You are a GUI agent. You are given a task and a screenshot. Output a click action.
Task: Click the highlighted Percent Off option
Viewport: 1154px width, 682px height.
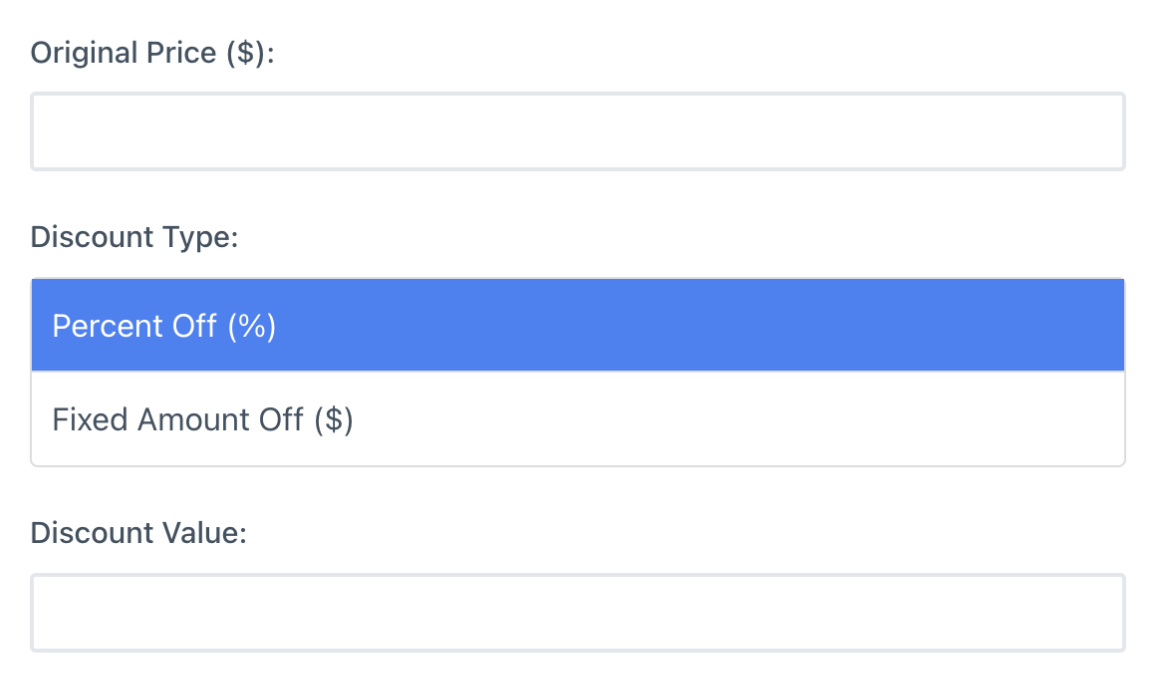click(x=576, y=325)
